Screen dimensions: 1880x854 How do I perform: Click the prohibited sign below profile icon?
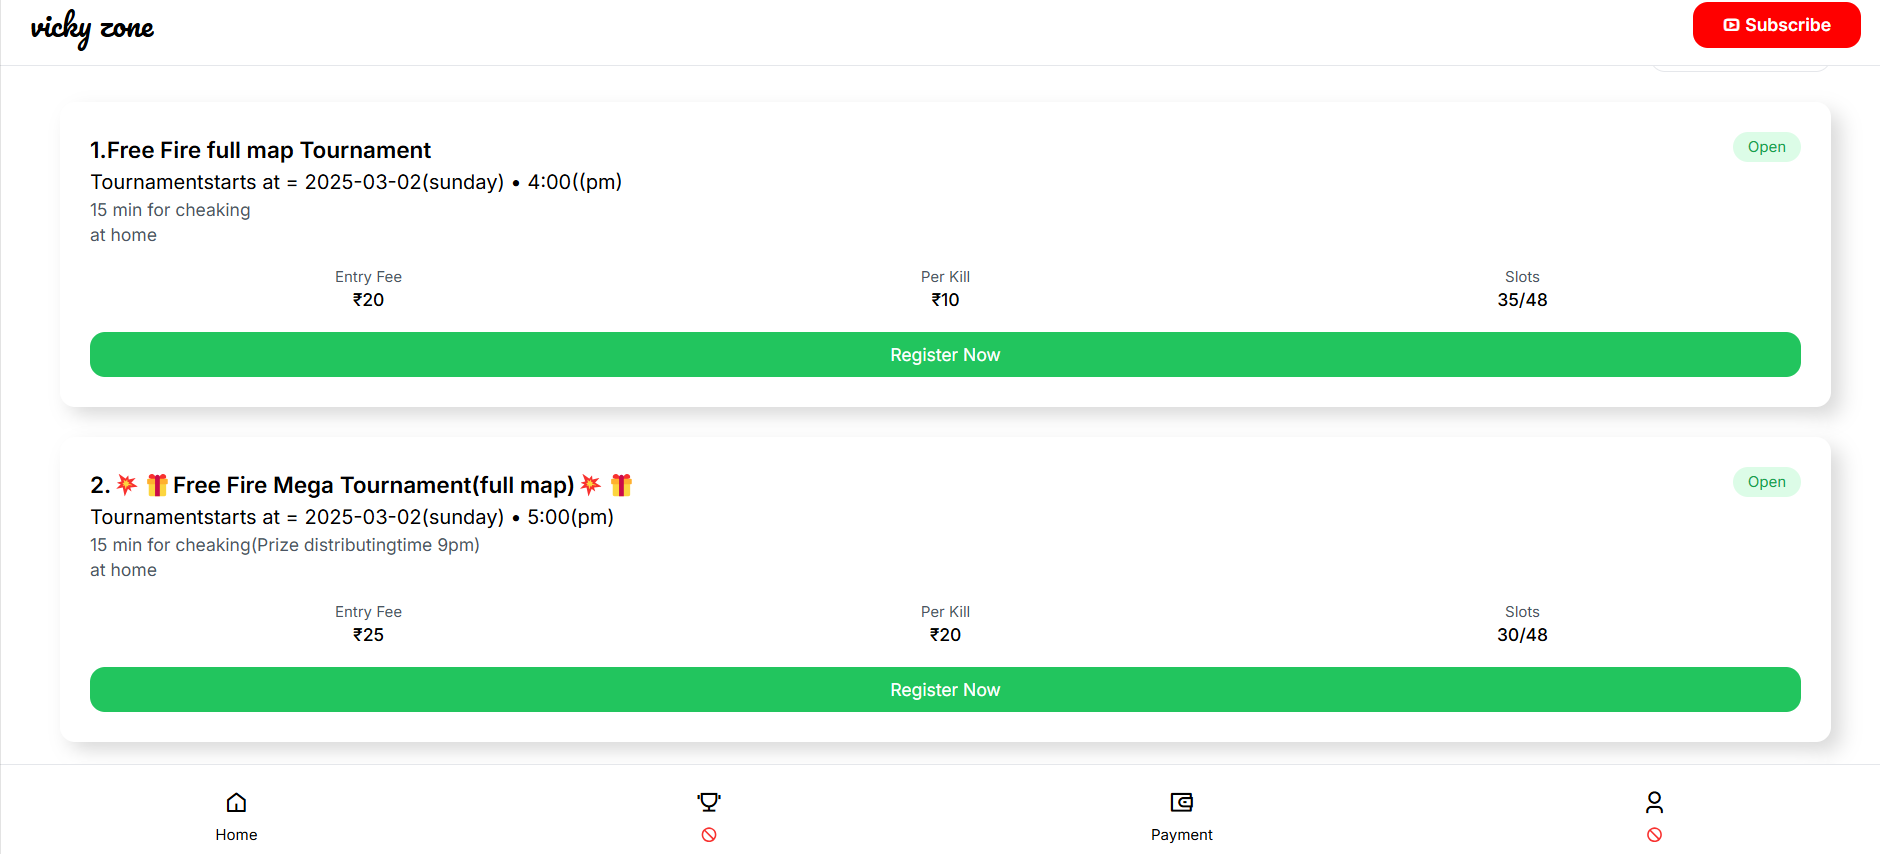pyautogui.click(x=1654, y=835)
